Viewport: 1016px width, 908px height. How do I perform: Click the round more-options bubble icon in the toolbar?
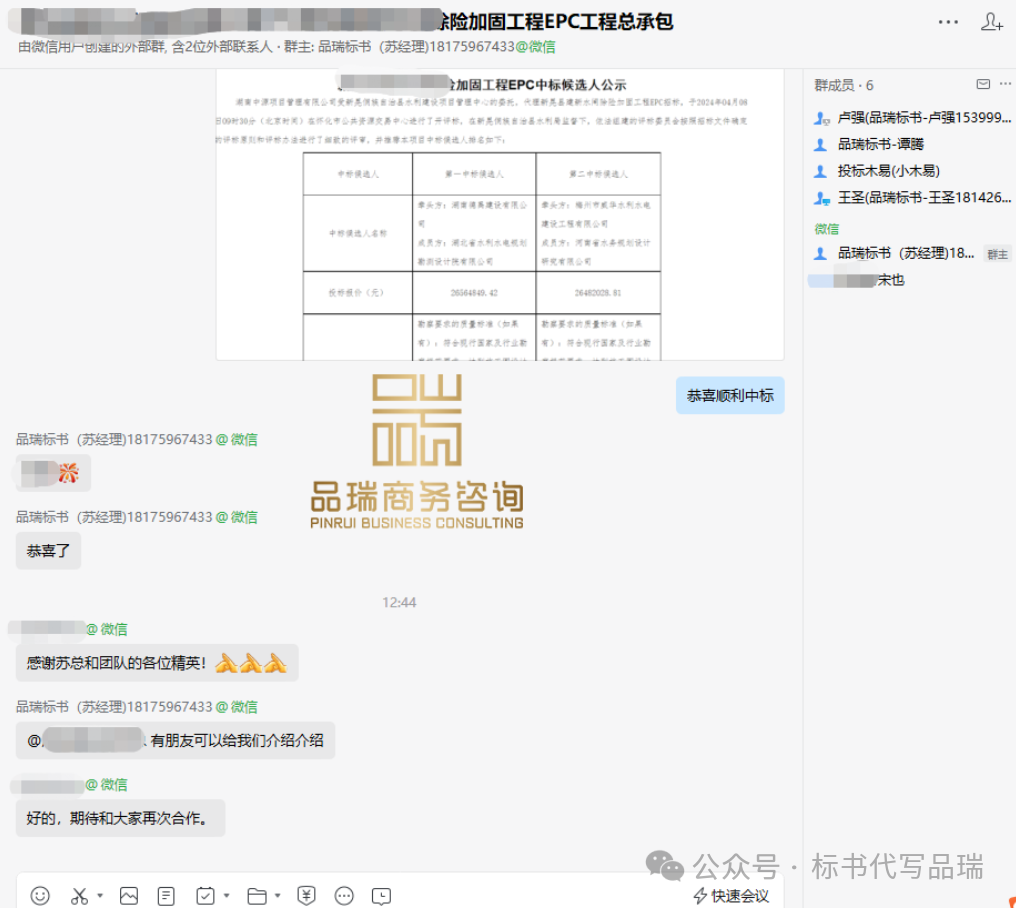click(x=344, y=896)
